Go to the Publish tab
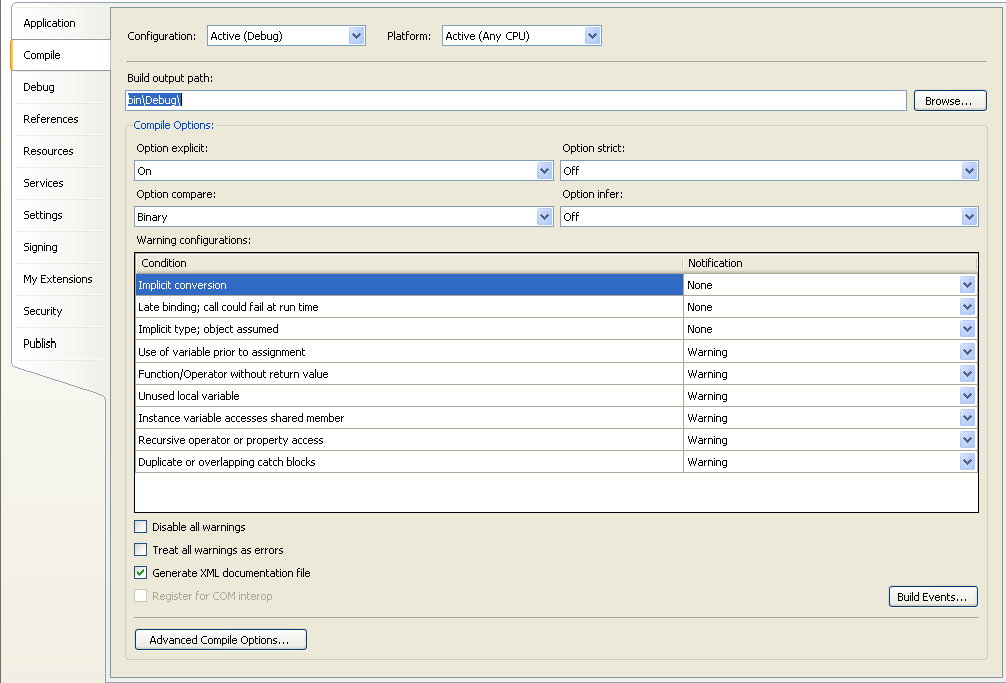This screenshot has height=683, width=1006. click(x=40, y=343)
